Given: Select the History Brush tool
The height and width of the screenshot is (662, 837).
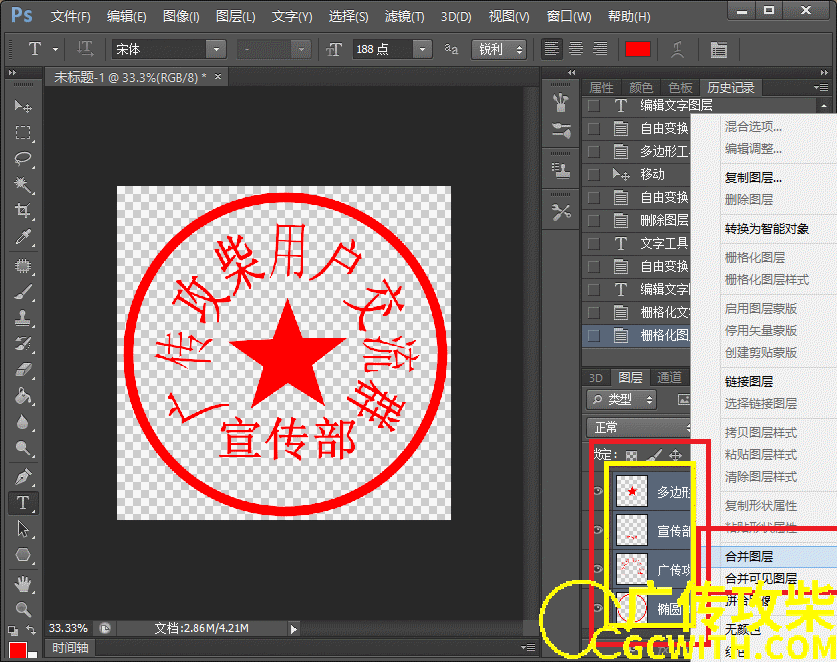Looking at the screenshot, I should coord(23,344).
